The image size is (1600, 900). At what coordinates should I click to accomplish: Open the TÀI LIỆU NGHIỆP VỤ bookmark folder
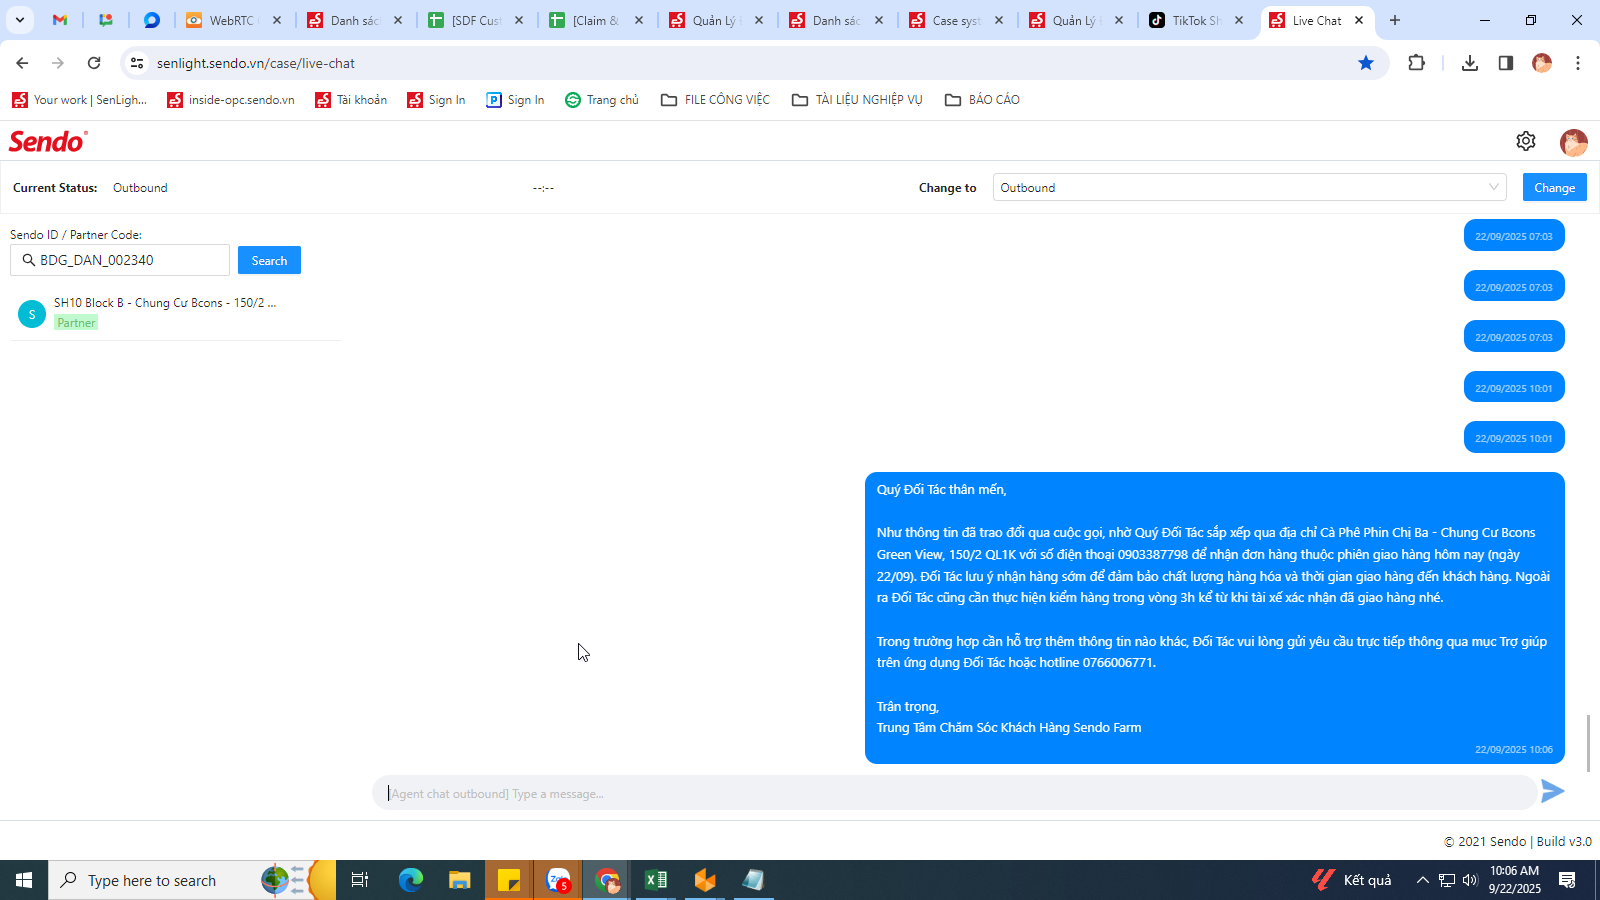click(857, 100)
